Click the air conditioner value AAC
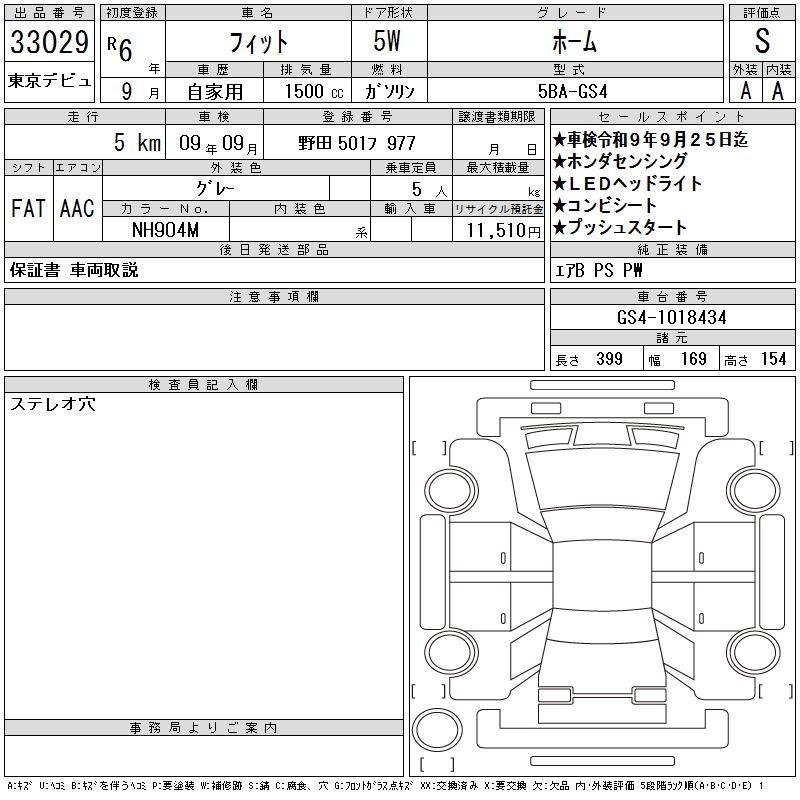800x800 pixels. click(77, 208)
